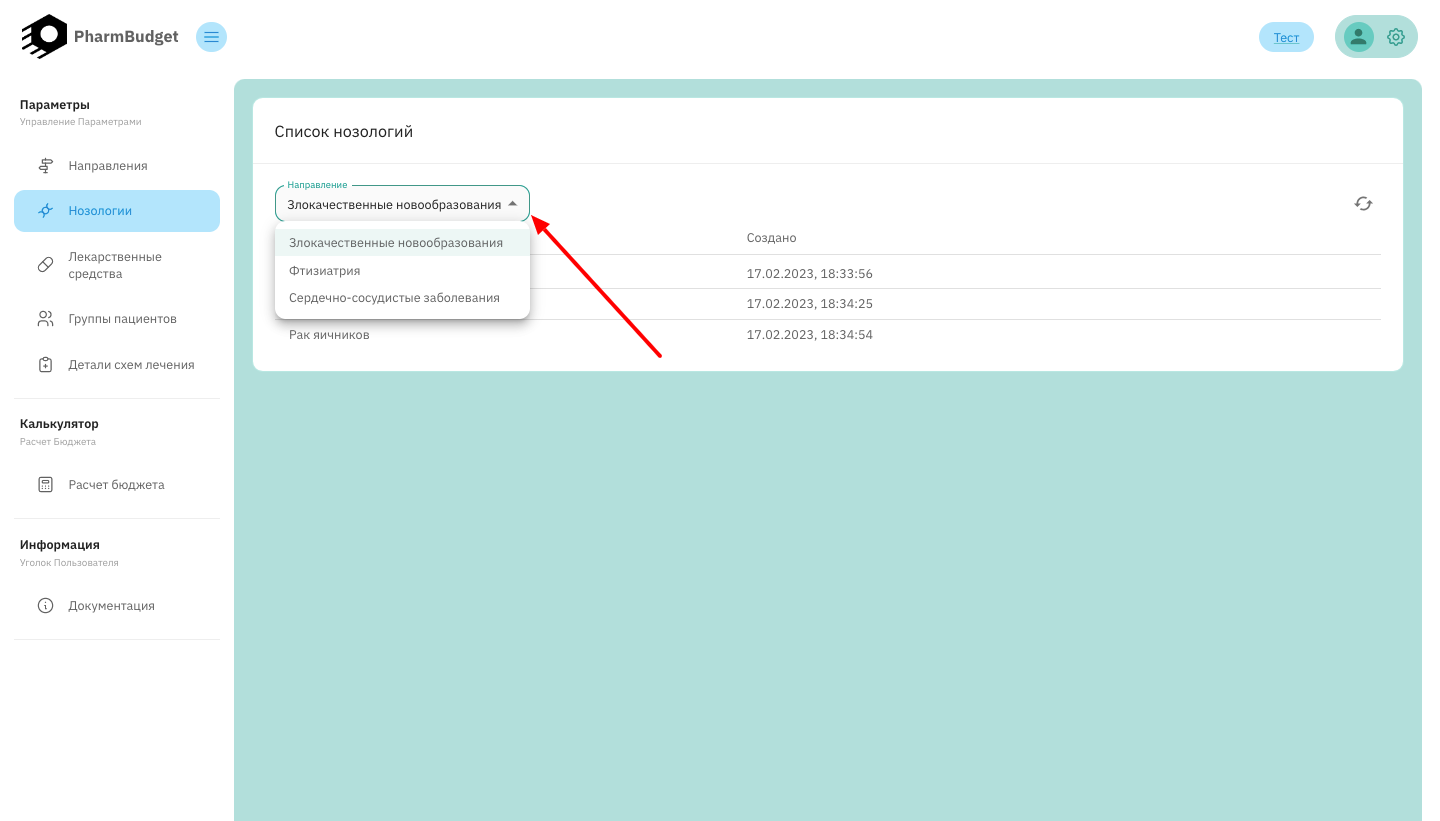1440x821 pixels.
Task: Click the signpost icon beside Направления
Action: tap(45, 165)
